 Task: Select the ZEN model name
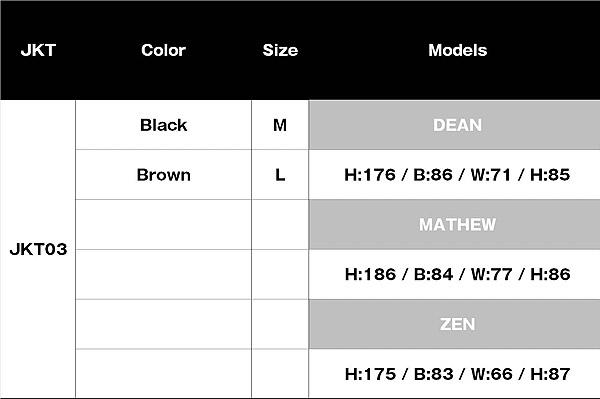tap(457, 324)
